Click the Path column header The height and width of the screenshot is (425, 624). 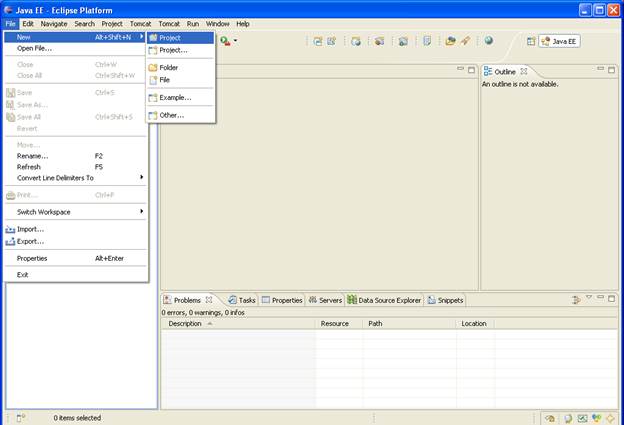click(410, 324)
